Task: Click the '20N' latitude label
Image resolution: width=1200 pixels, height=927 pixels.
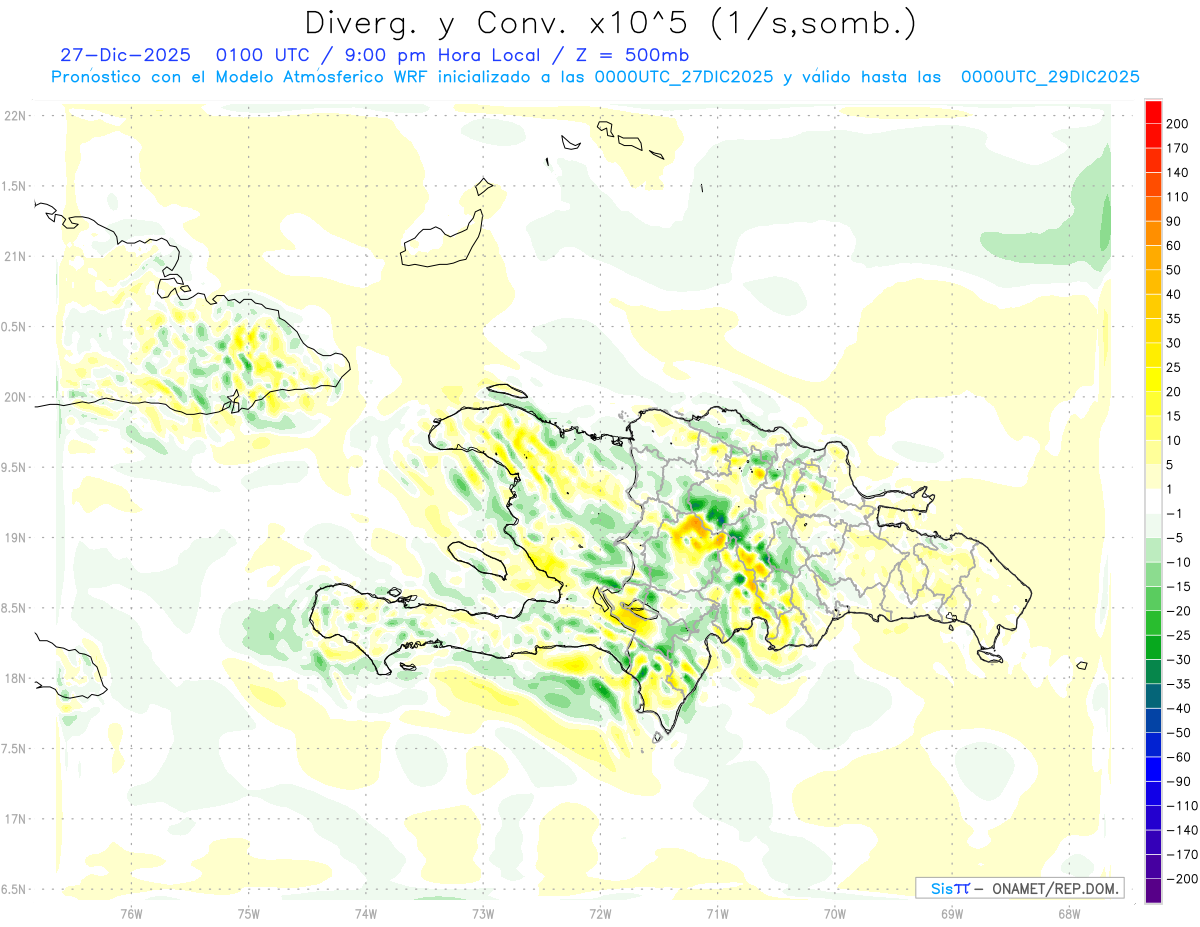Action: click(15, 397)
